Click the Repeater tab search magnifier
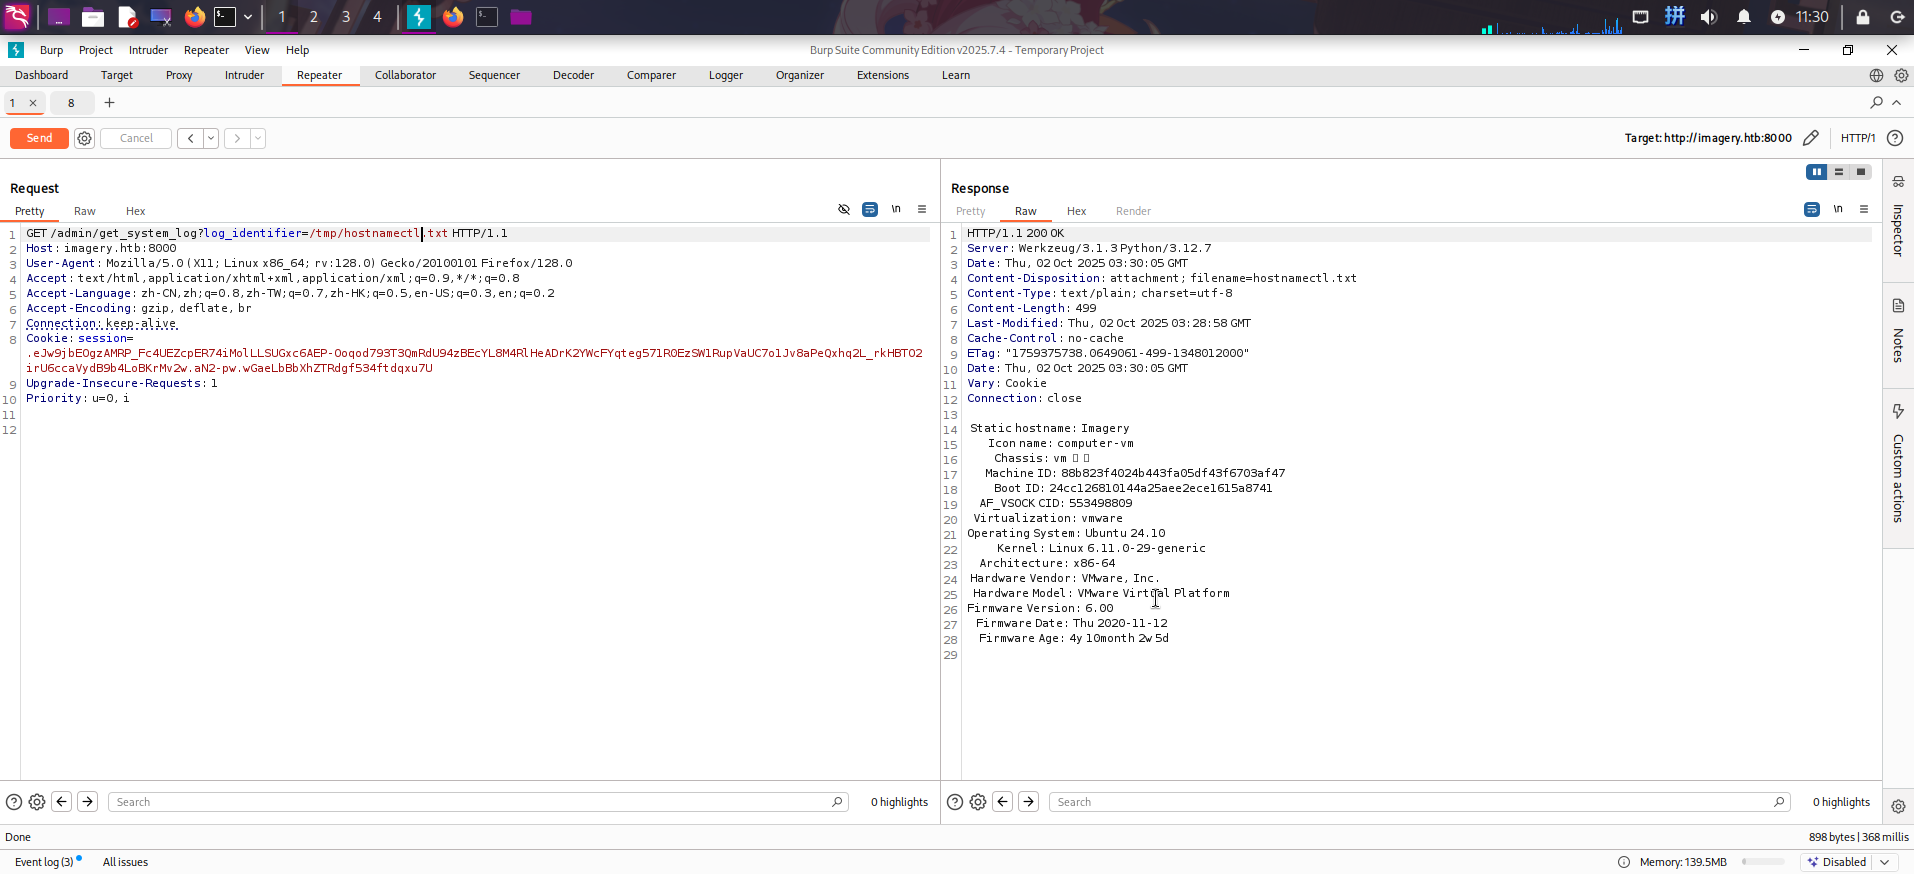Screen dimensions: 1914x874 (1876, 102)
